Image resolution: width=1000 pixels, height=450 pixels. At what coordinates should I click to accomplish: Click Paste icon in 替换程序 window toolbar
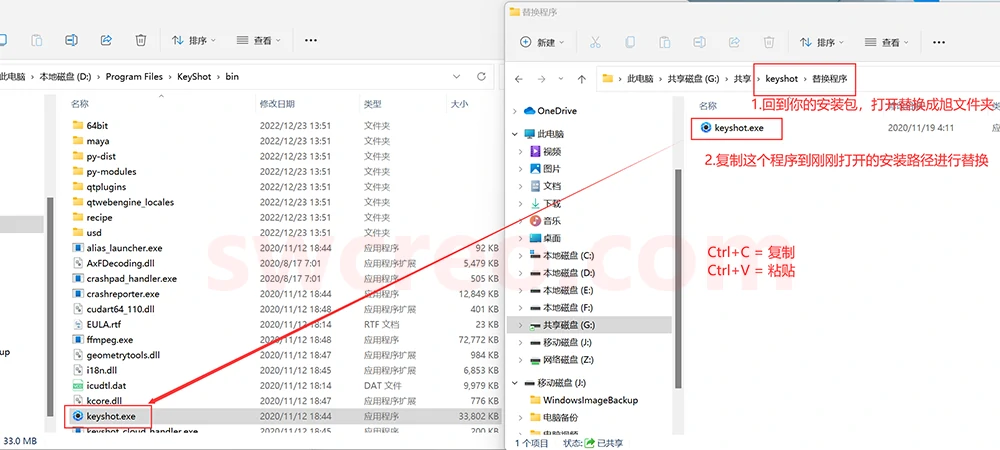click(x=665, y=42)
